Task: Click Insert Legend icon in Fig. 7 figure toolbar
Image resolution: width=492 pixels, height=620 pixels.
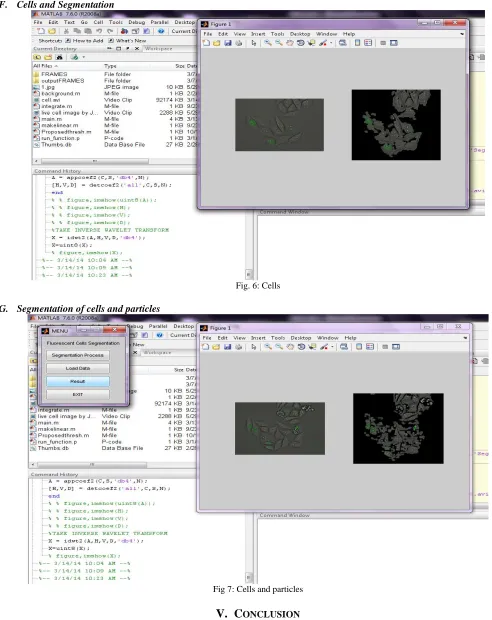Action: [x=370, y=347]
